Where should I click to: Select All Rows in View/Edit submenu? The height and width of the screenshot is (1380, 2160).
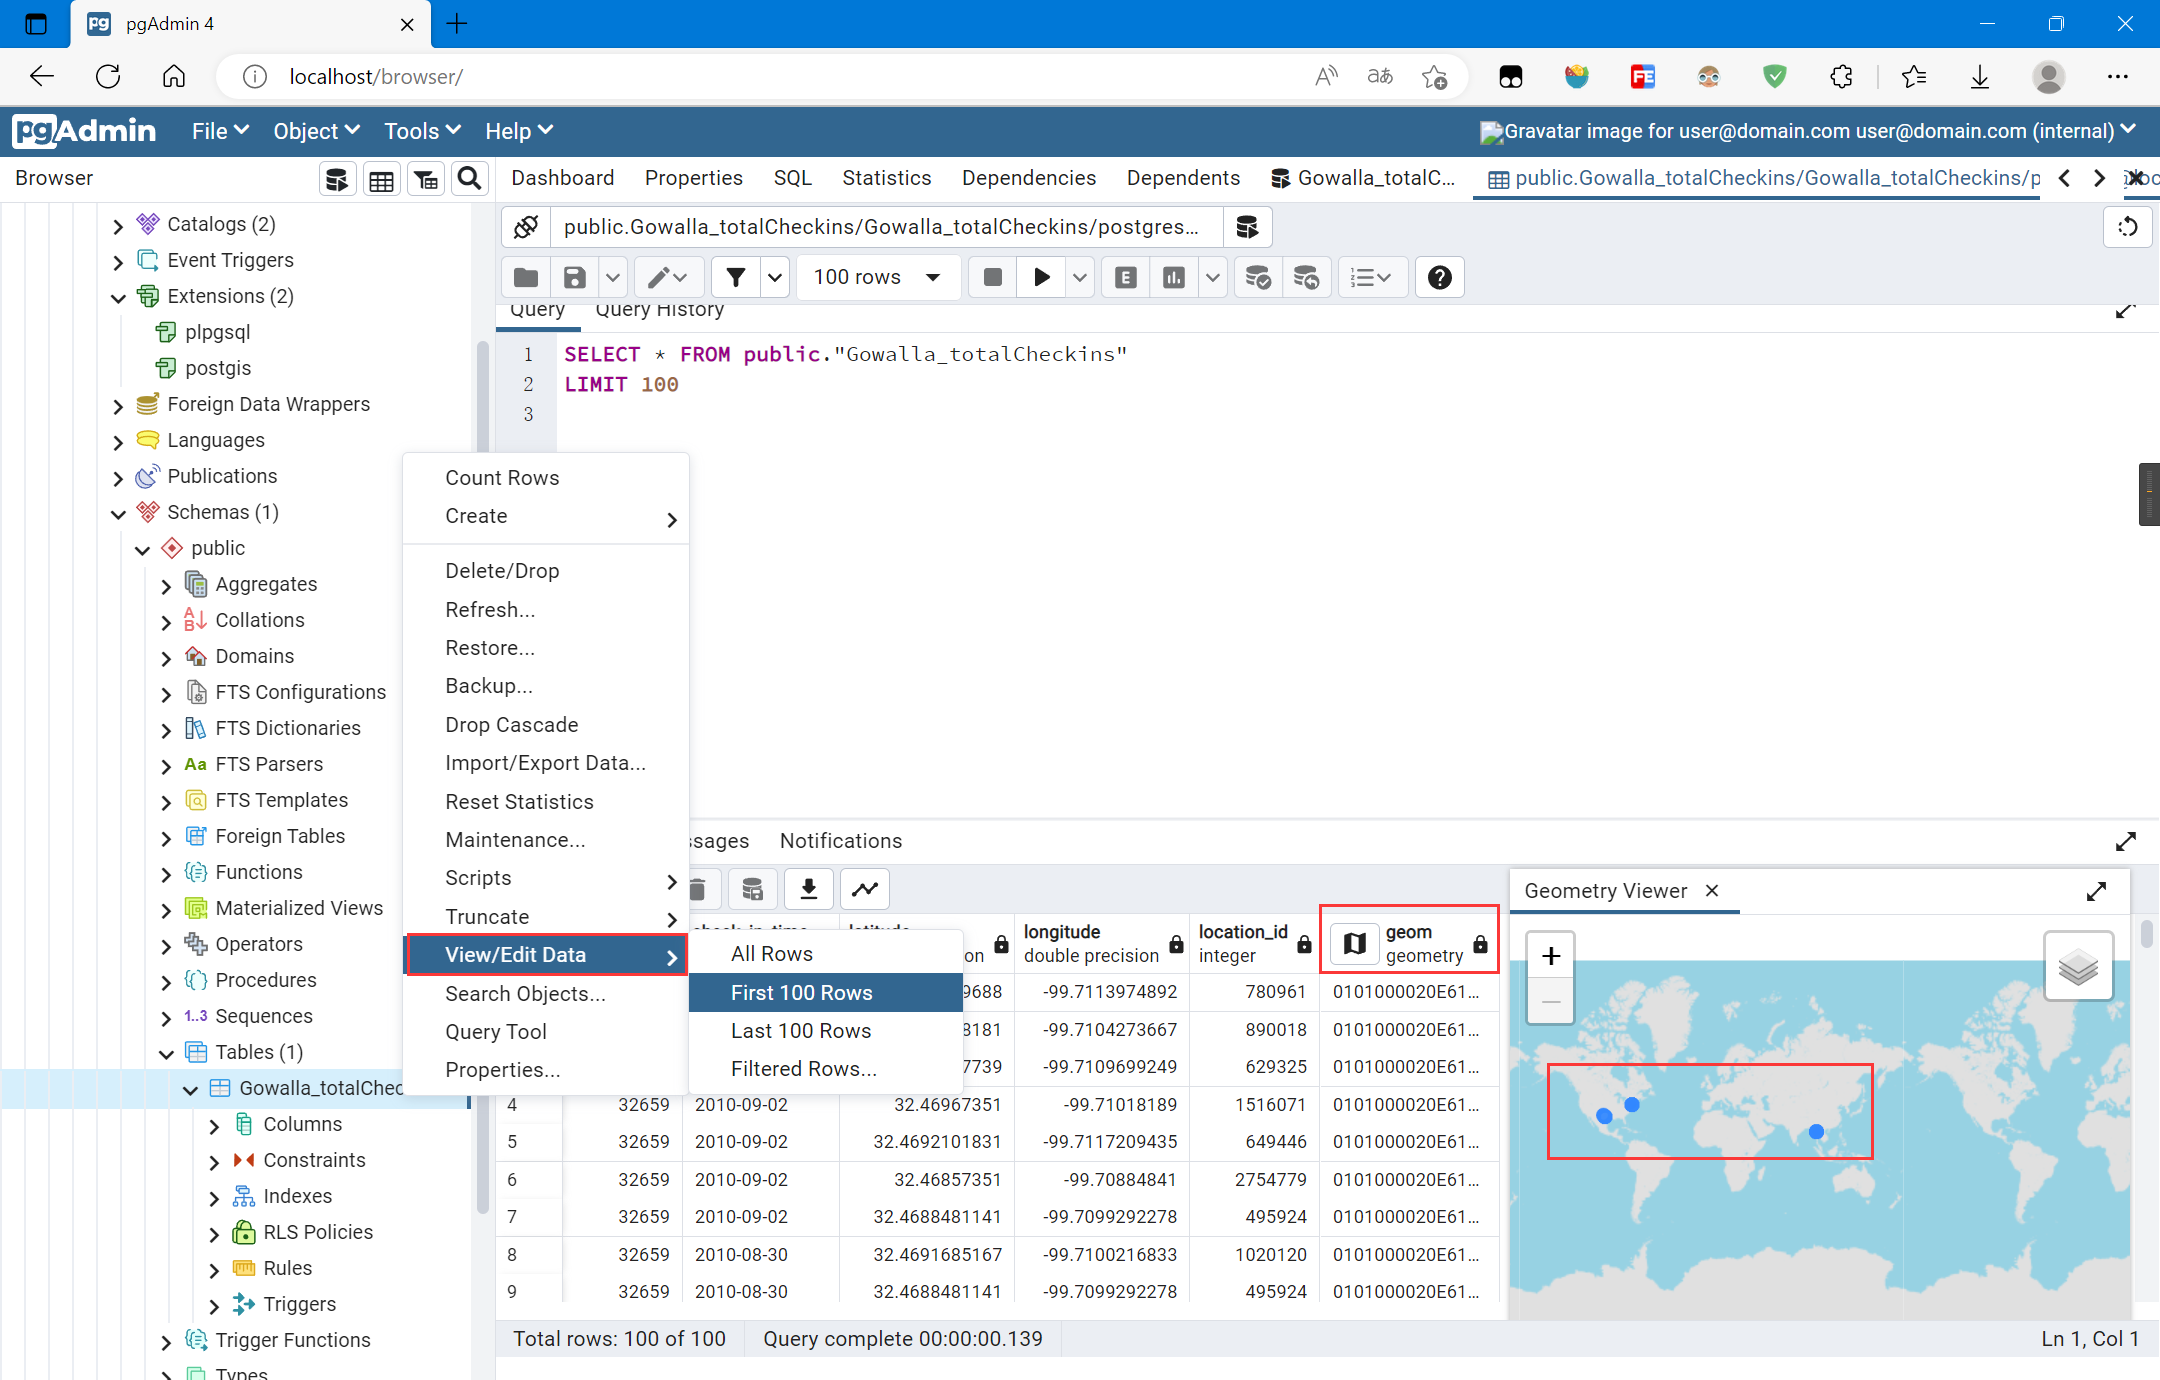pyautogui.click(x=826, y=954)
